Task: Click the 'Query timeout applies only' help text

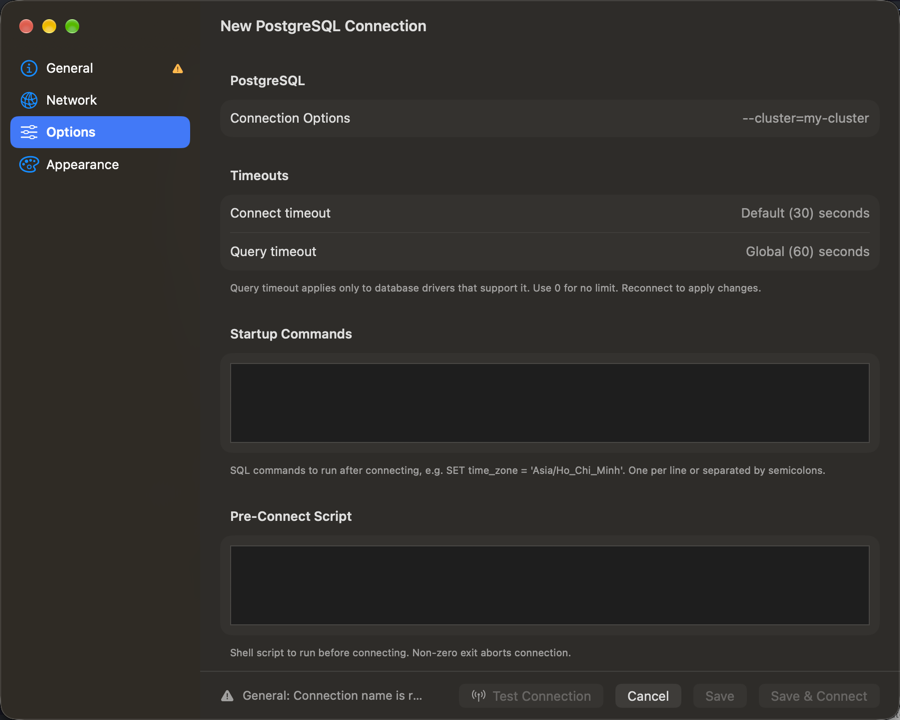Action: pyautogui.click(x=495, y=288)
